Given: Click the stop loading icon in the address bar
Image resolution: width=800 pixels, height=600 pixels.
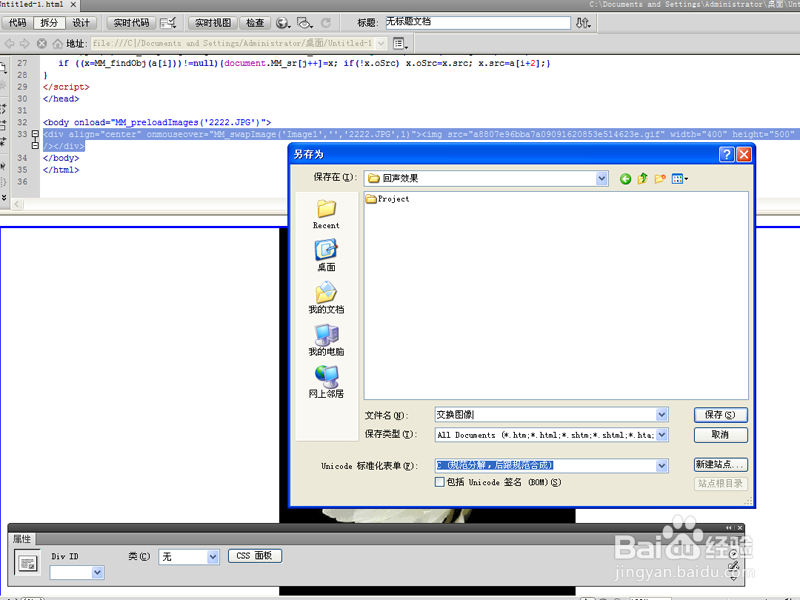Looking at the screenshot, I should coord(42,43).
